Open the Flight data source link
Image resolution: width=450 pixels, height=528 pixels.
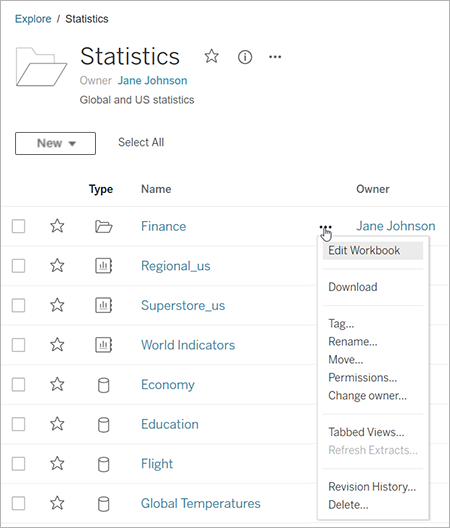tap(157, 464)
